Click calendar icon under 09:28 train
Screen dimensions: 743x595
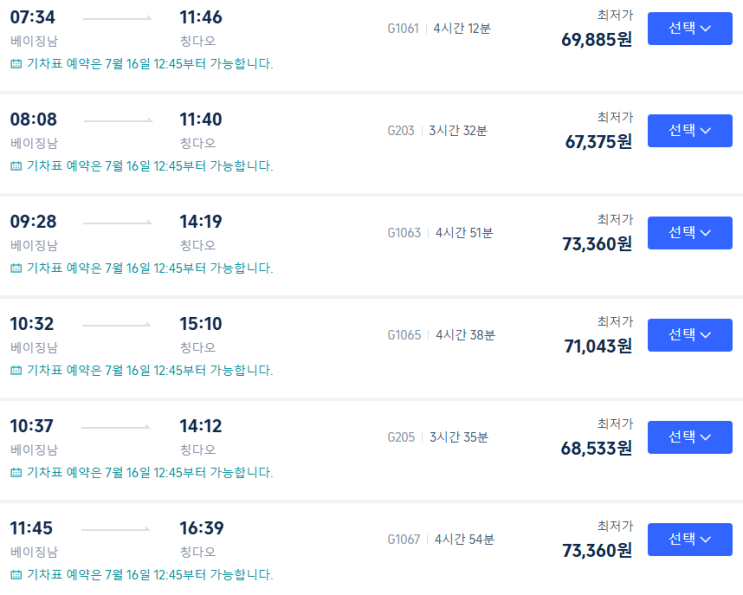(x=16, y=268)
